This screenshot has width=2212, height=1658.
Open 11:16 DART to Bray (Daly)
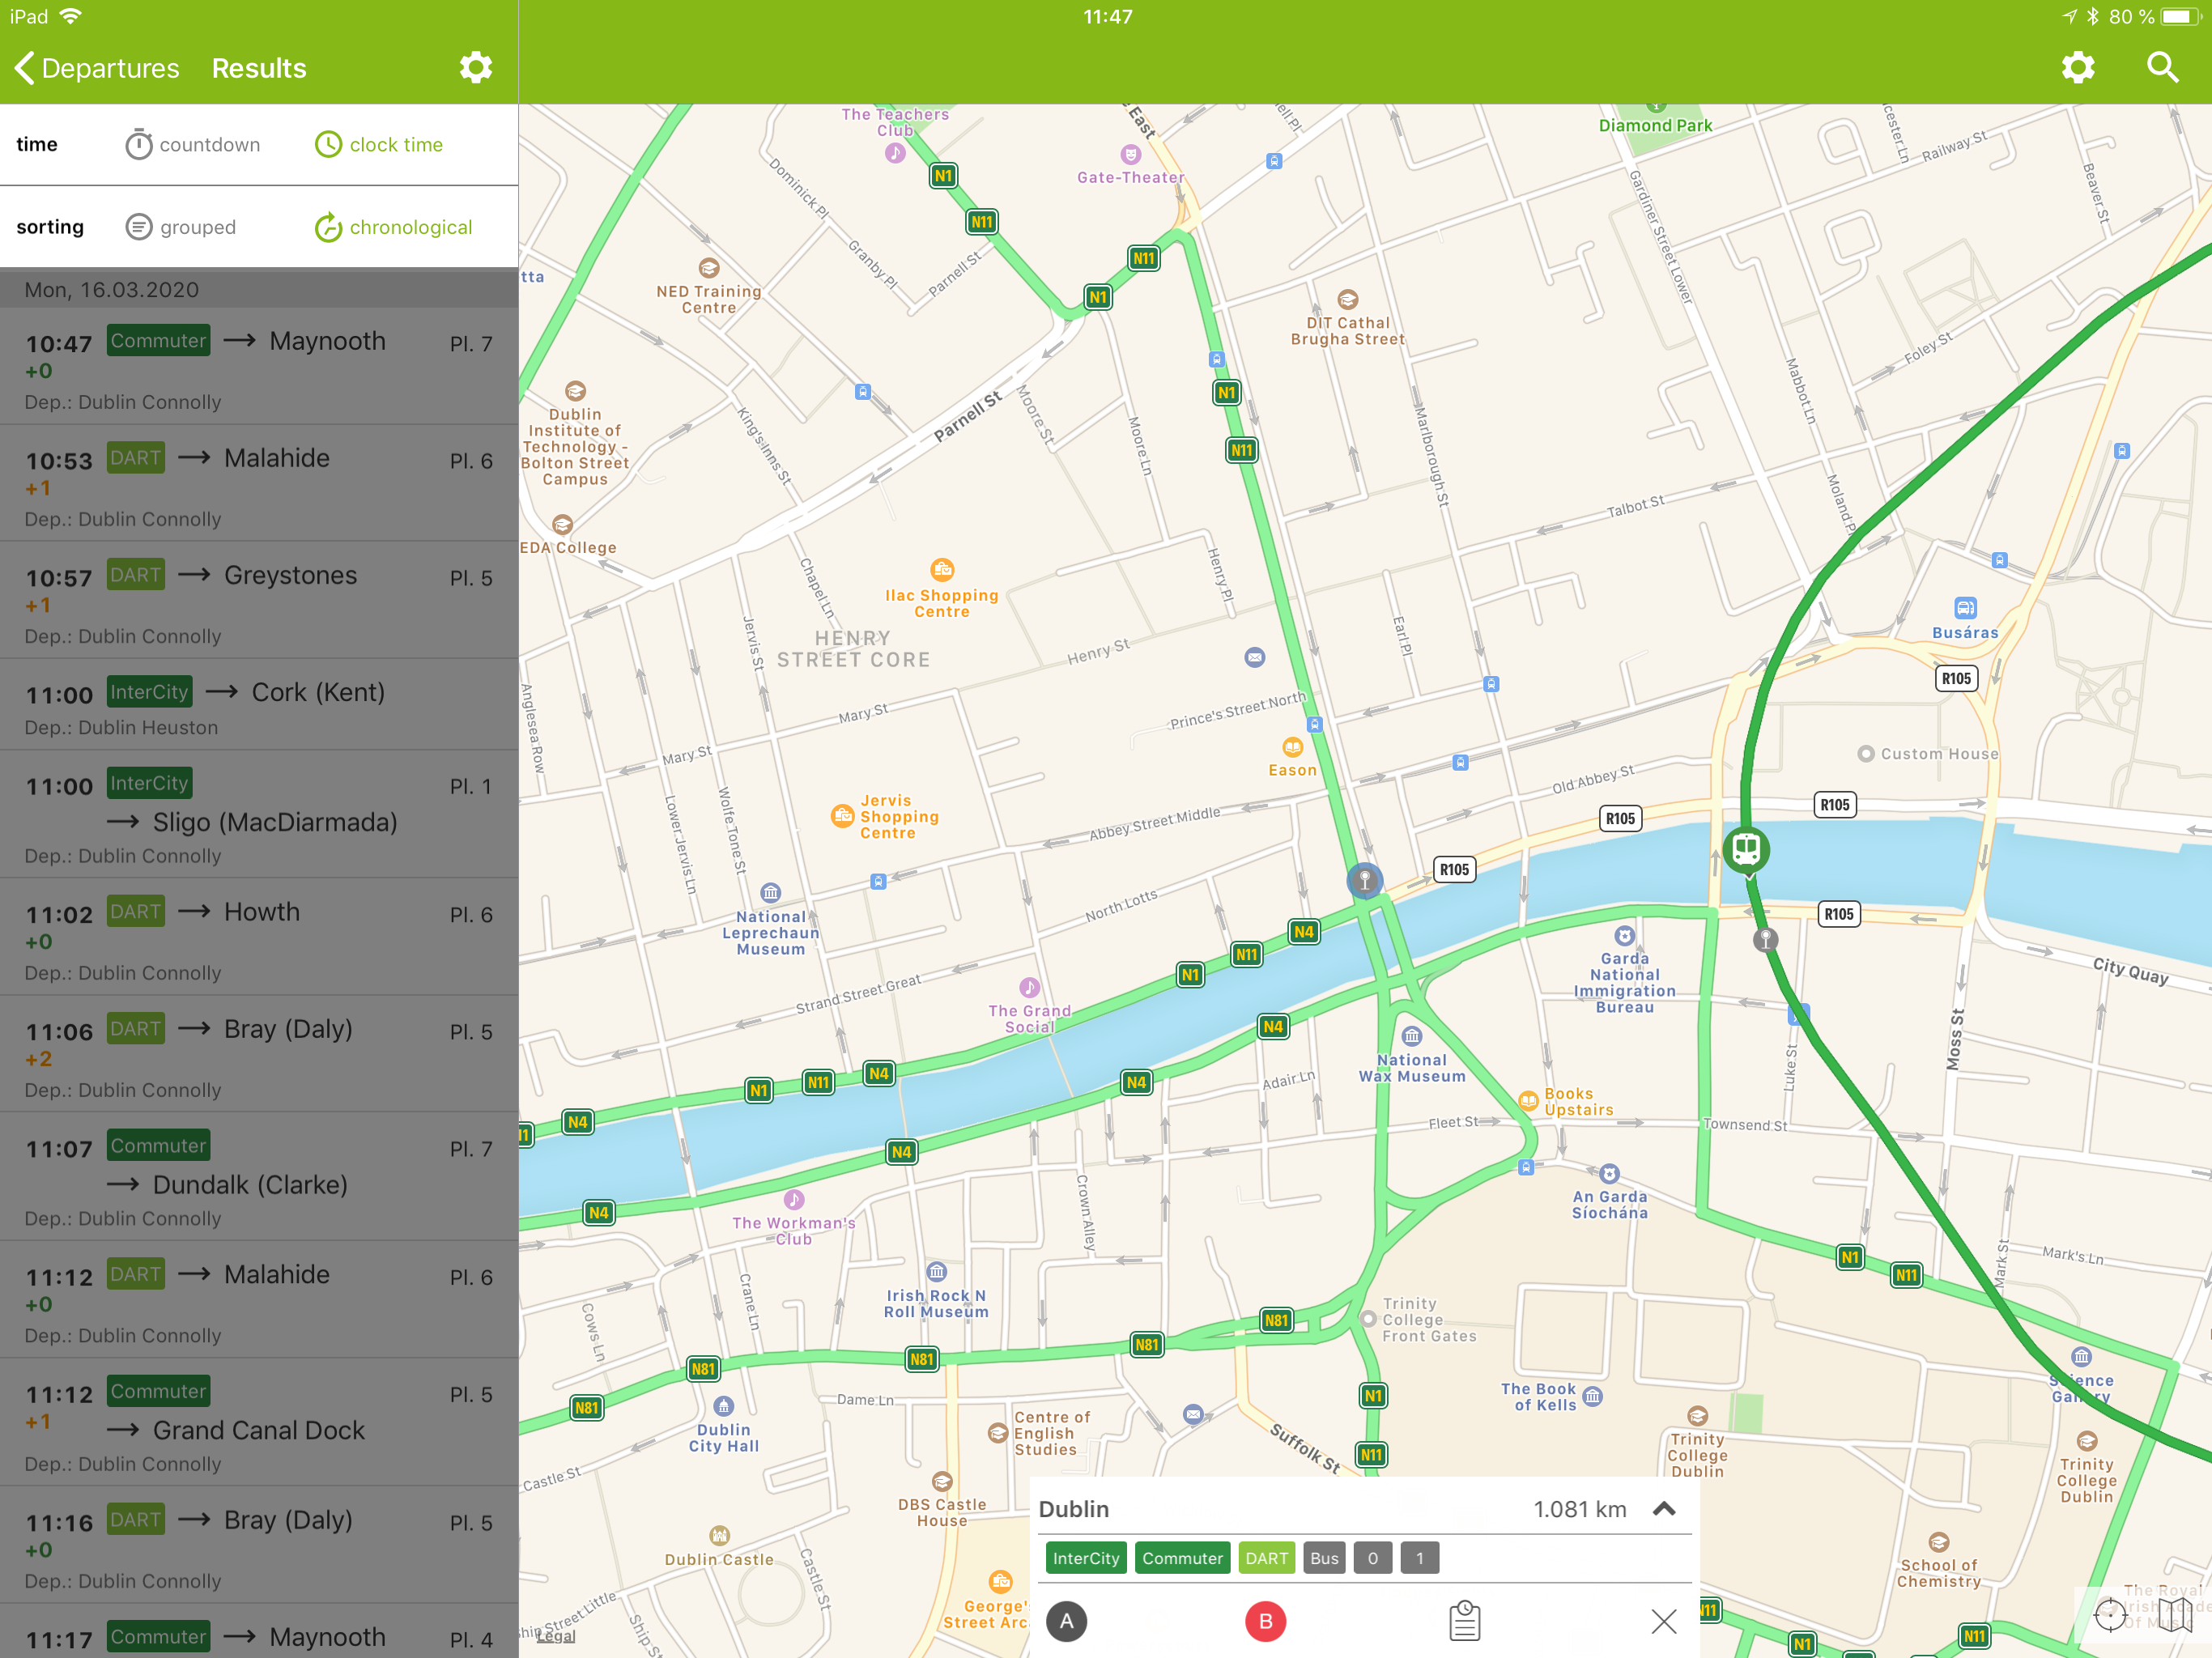(x=259, y=1545)
